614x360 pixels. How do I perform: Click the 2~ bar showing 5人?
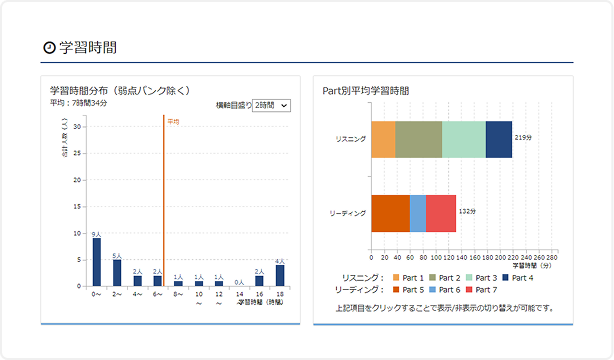pos(117,273)
